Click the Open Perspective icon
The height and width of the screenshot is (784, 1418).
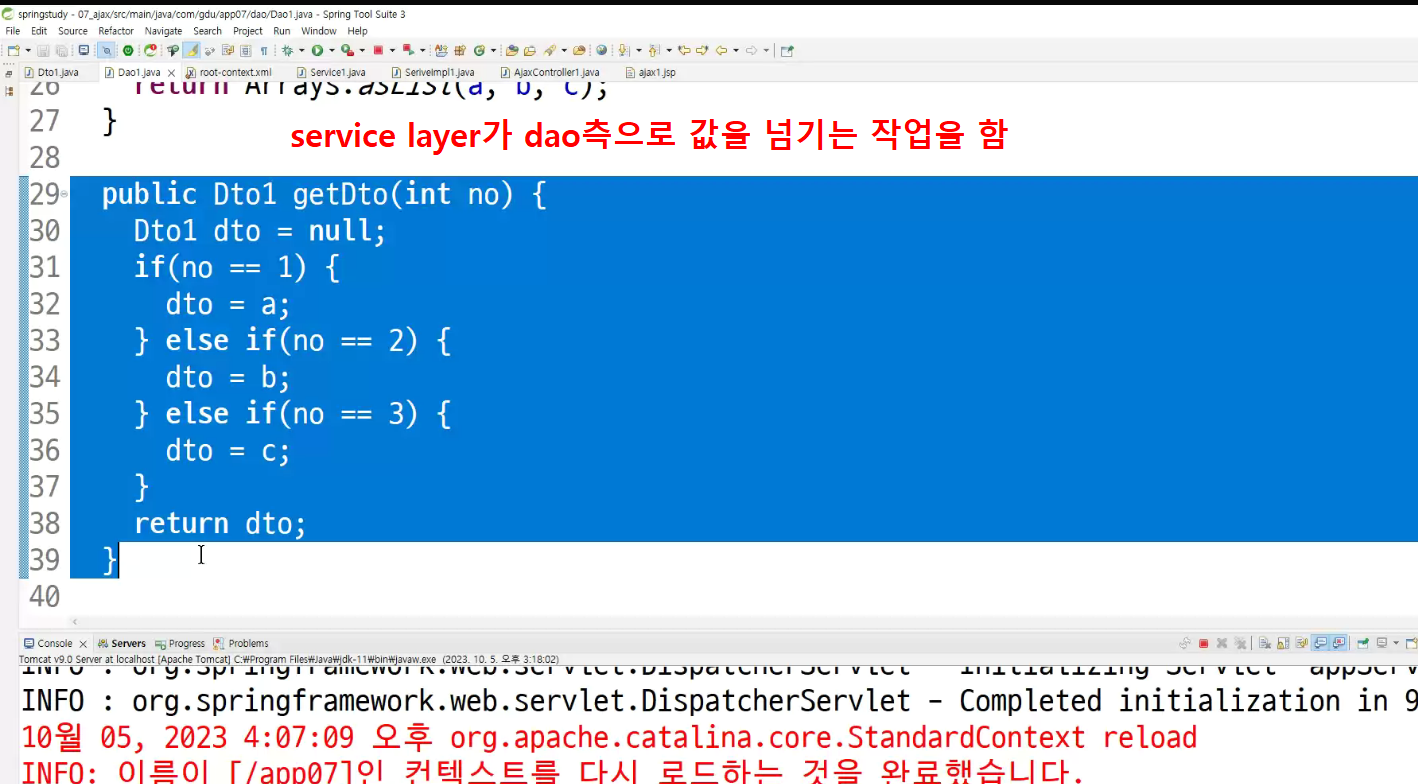pyautogui.click(x=786, y=50)
